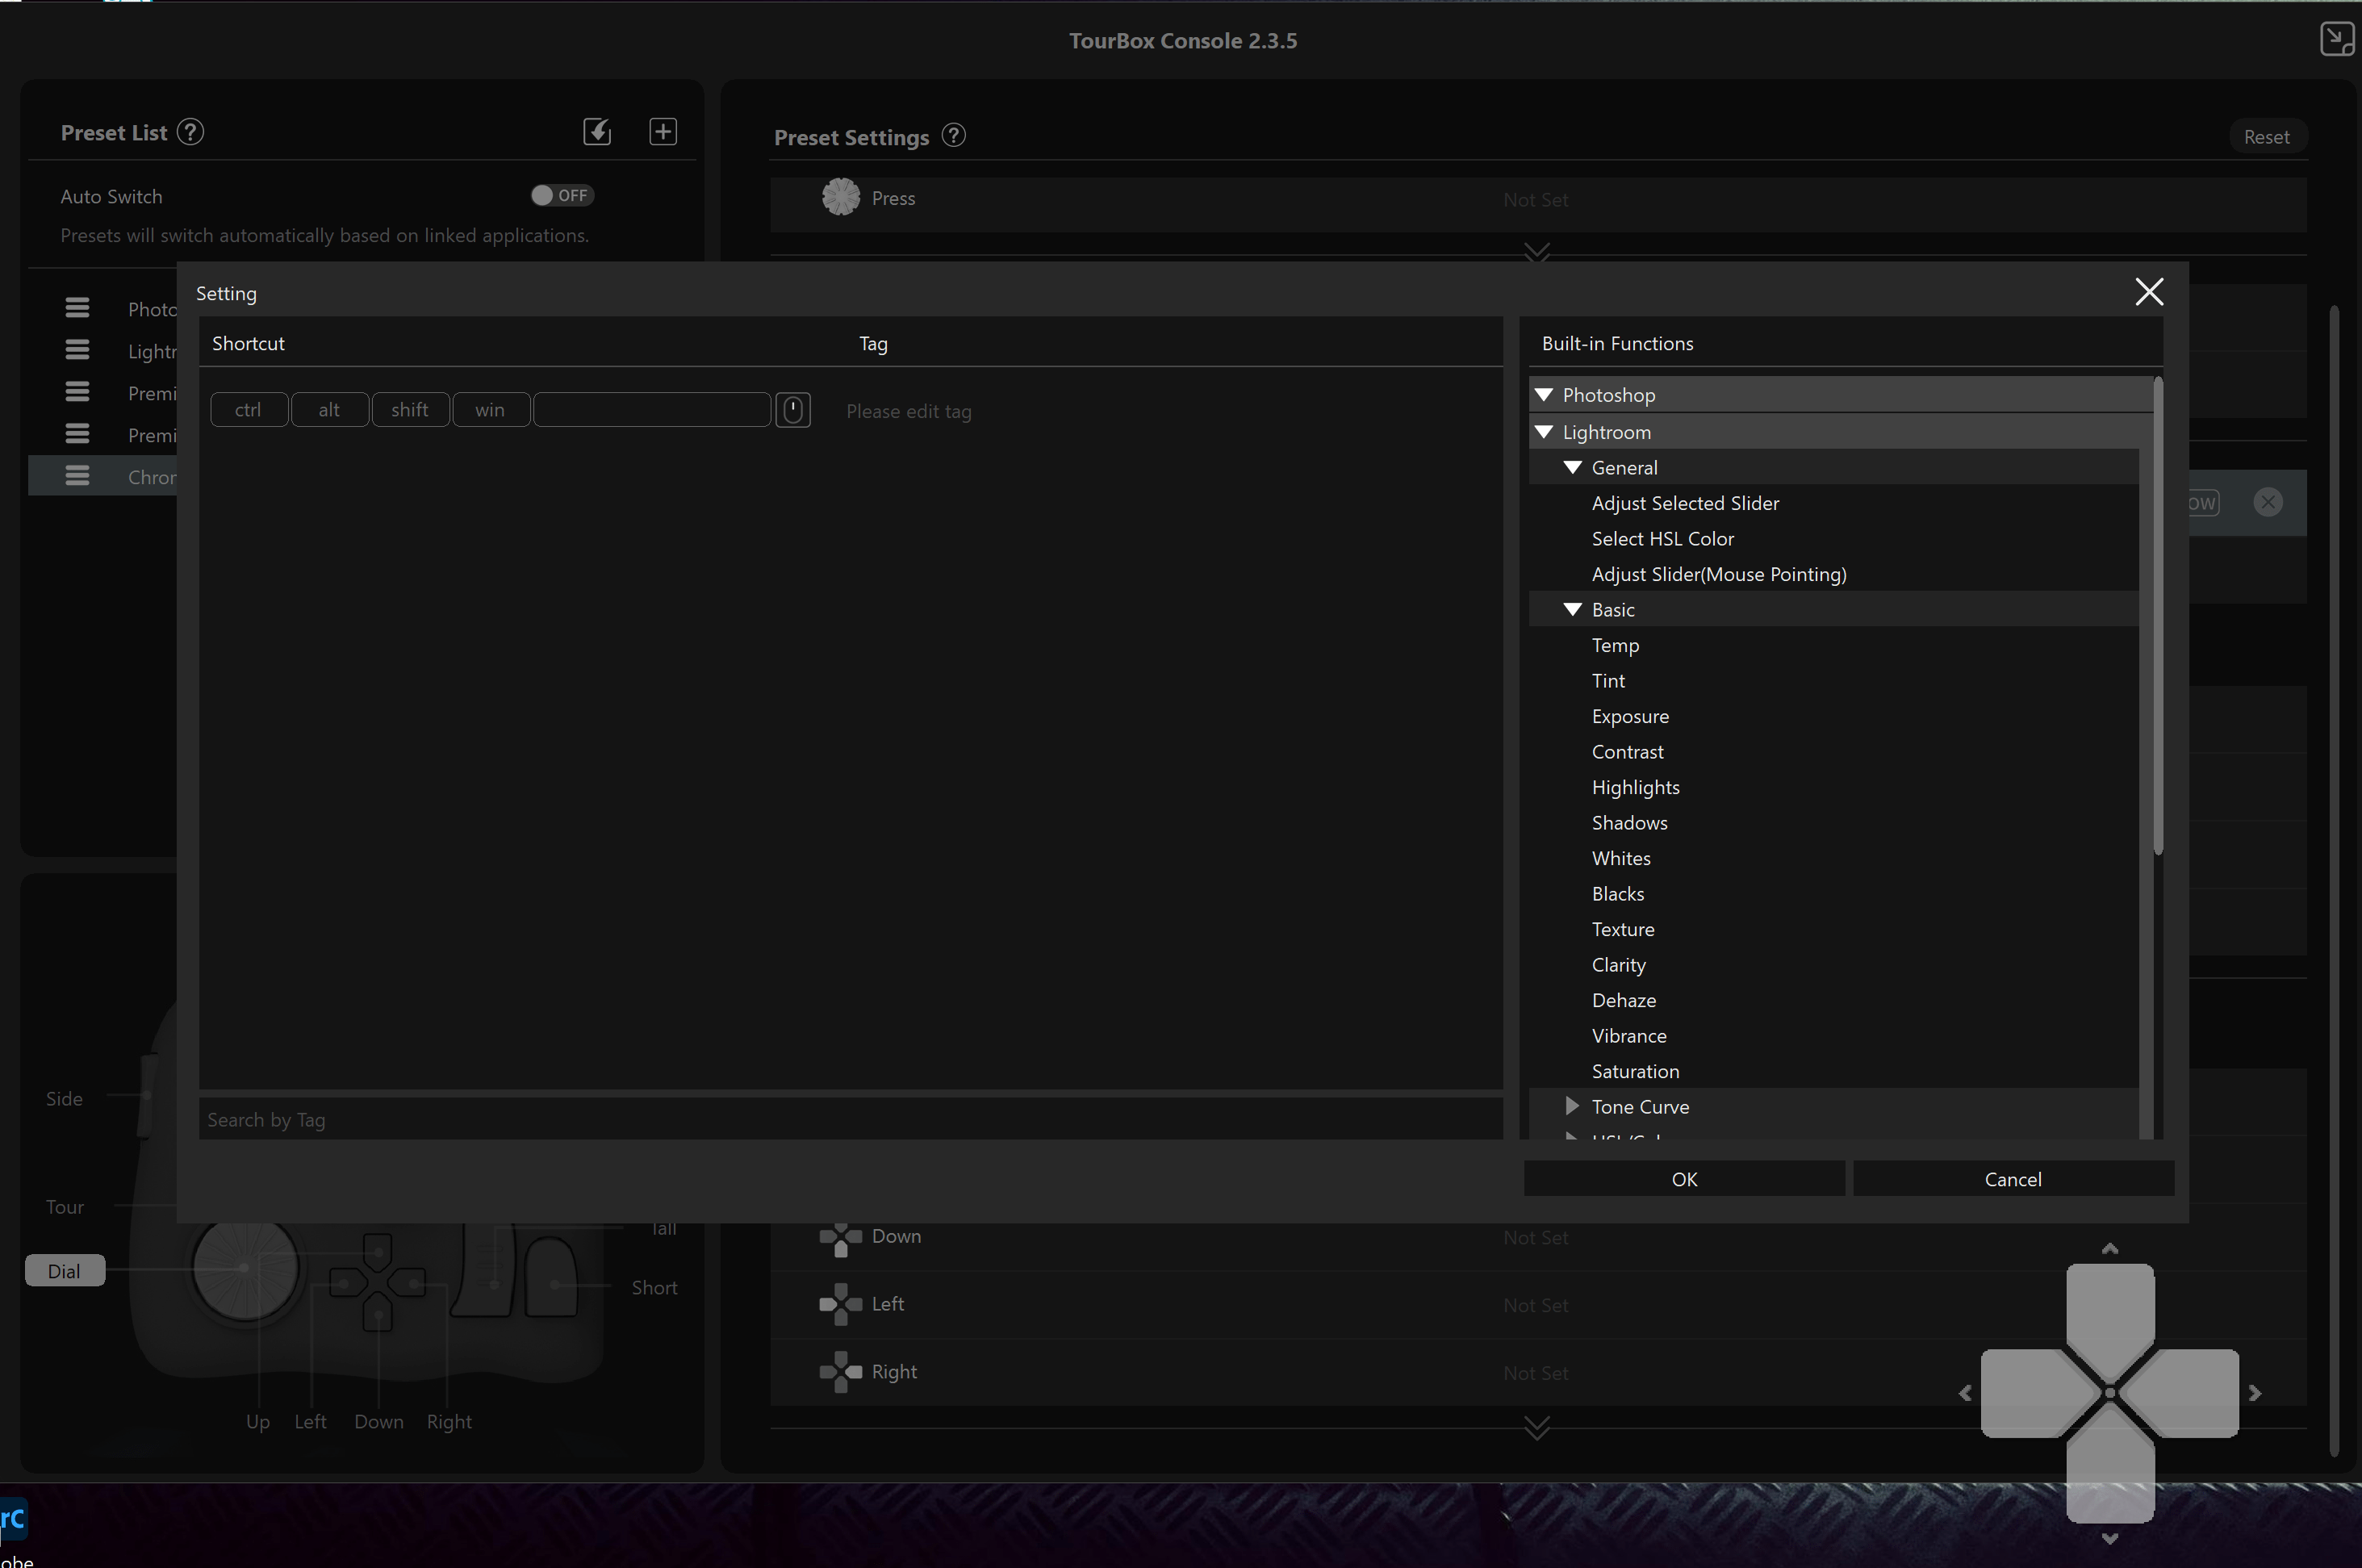
Task: Click the Search by Tag box
Action: click(850, 1120)
